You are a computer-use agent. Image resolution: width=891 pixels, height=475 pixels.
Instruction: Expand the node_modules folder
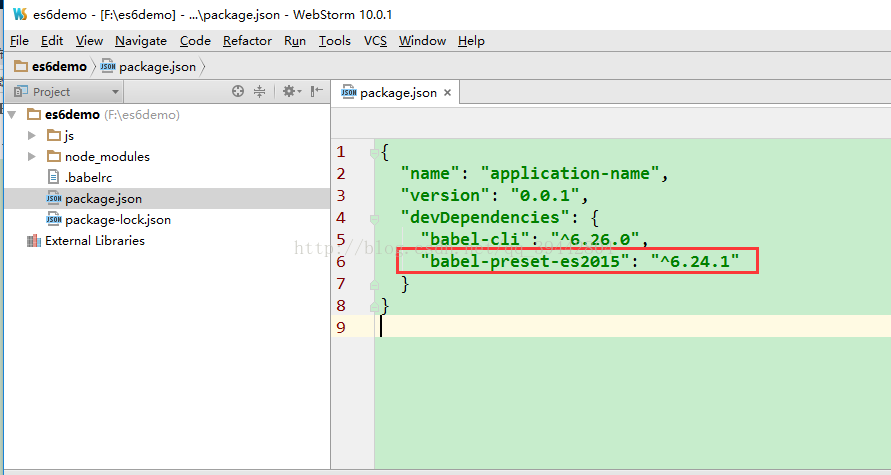[x=32, y=156]
